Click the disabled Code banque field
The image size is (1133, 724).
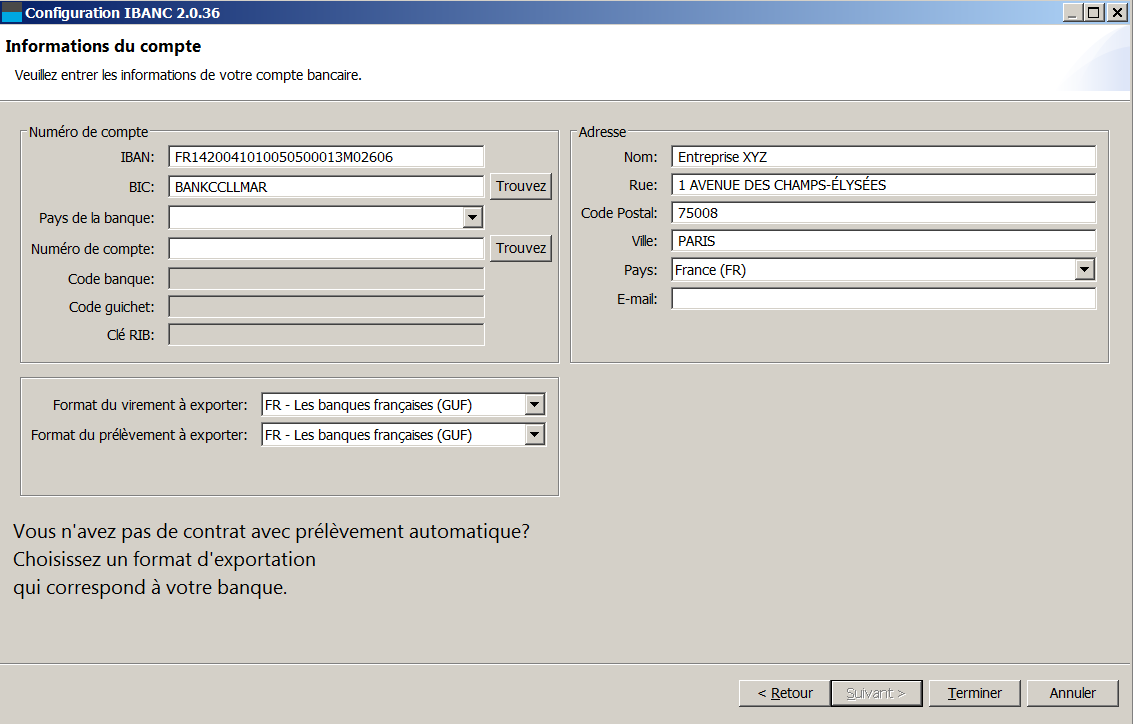click(x=326, y=279)
